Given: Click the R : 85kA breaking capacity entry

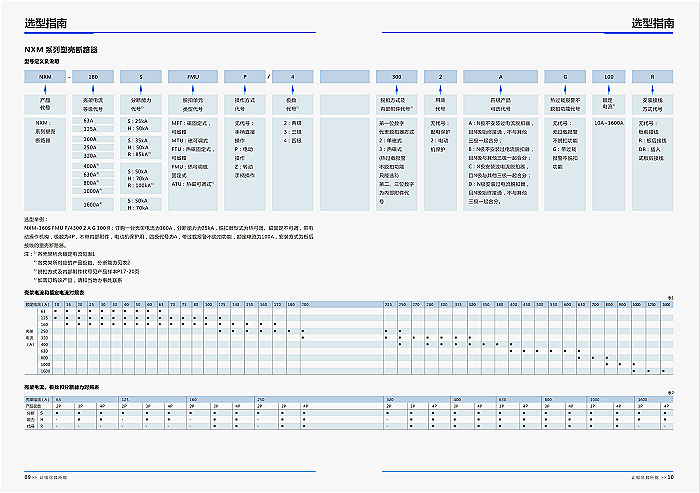Looking at the screenshot, I should 140,154.
